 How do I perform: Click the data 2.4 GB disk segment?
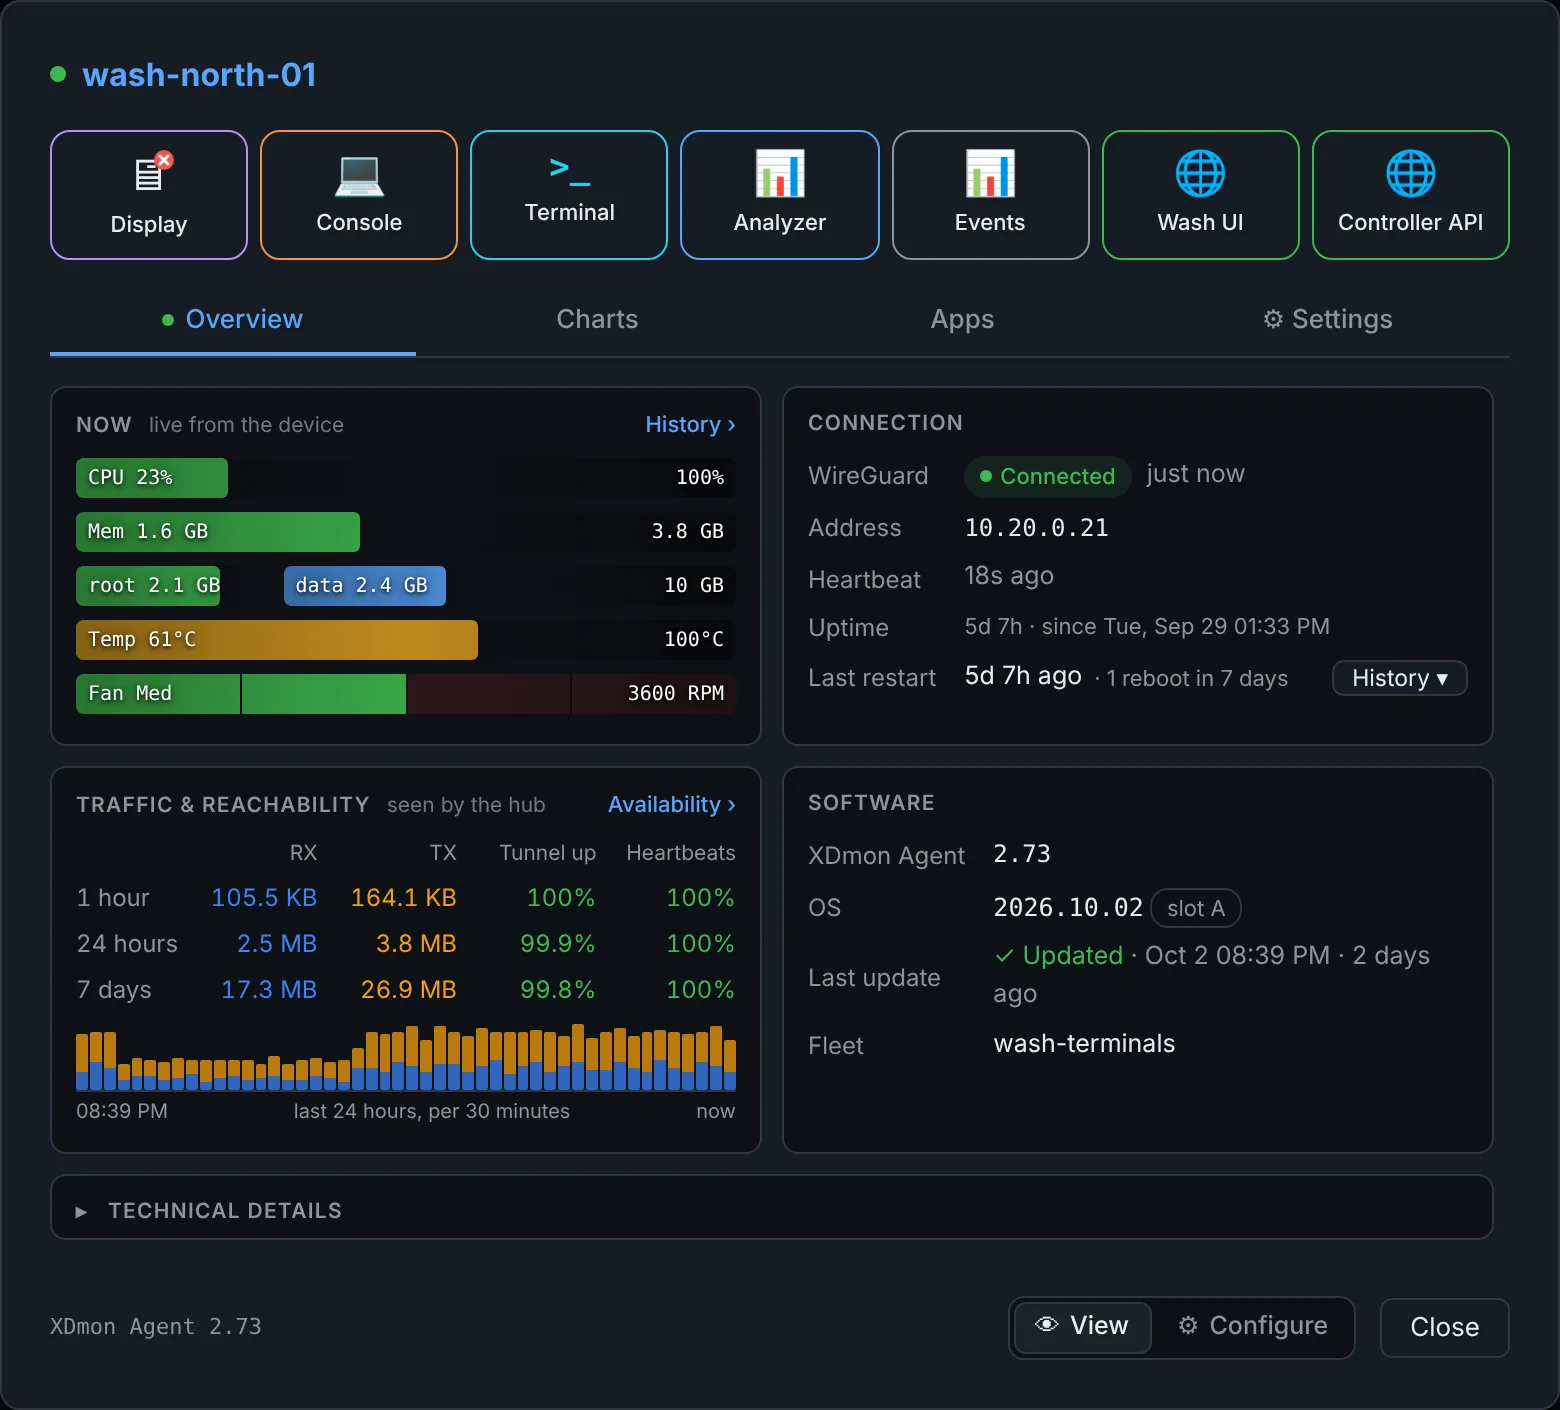tap(365, 586)
